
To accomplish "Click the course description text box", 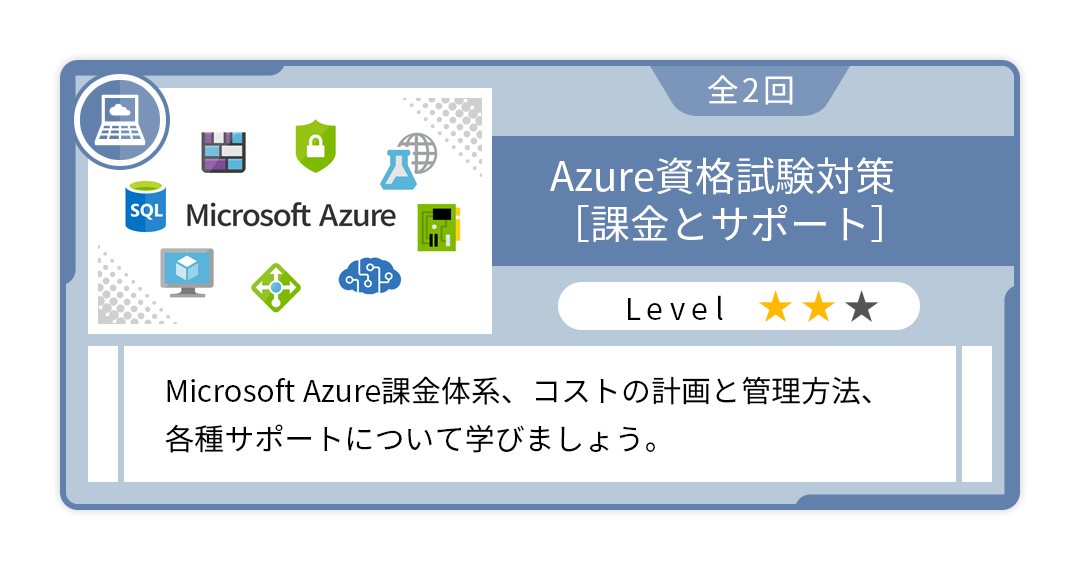I will [x=540, y=414].
